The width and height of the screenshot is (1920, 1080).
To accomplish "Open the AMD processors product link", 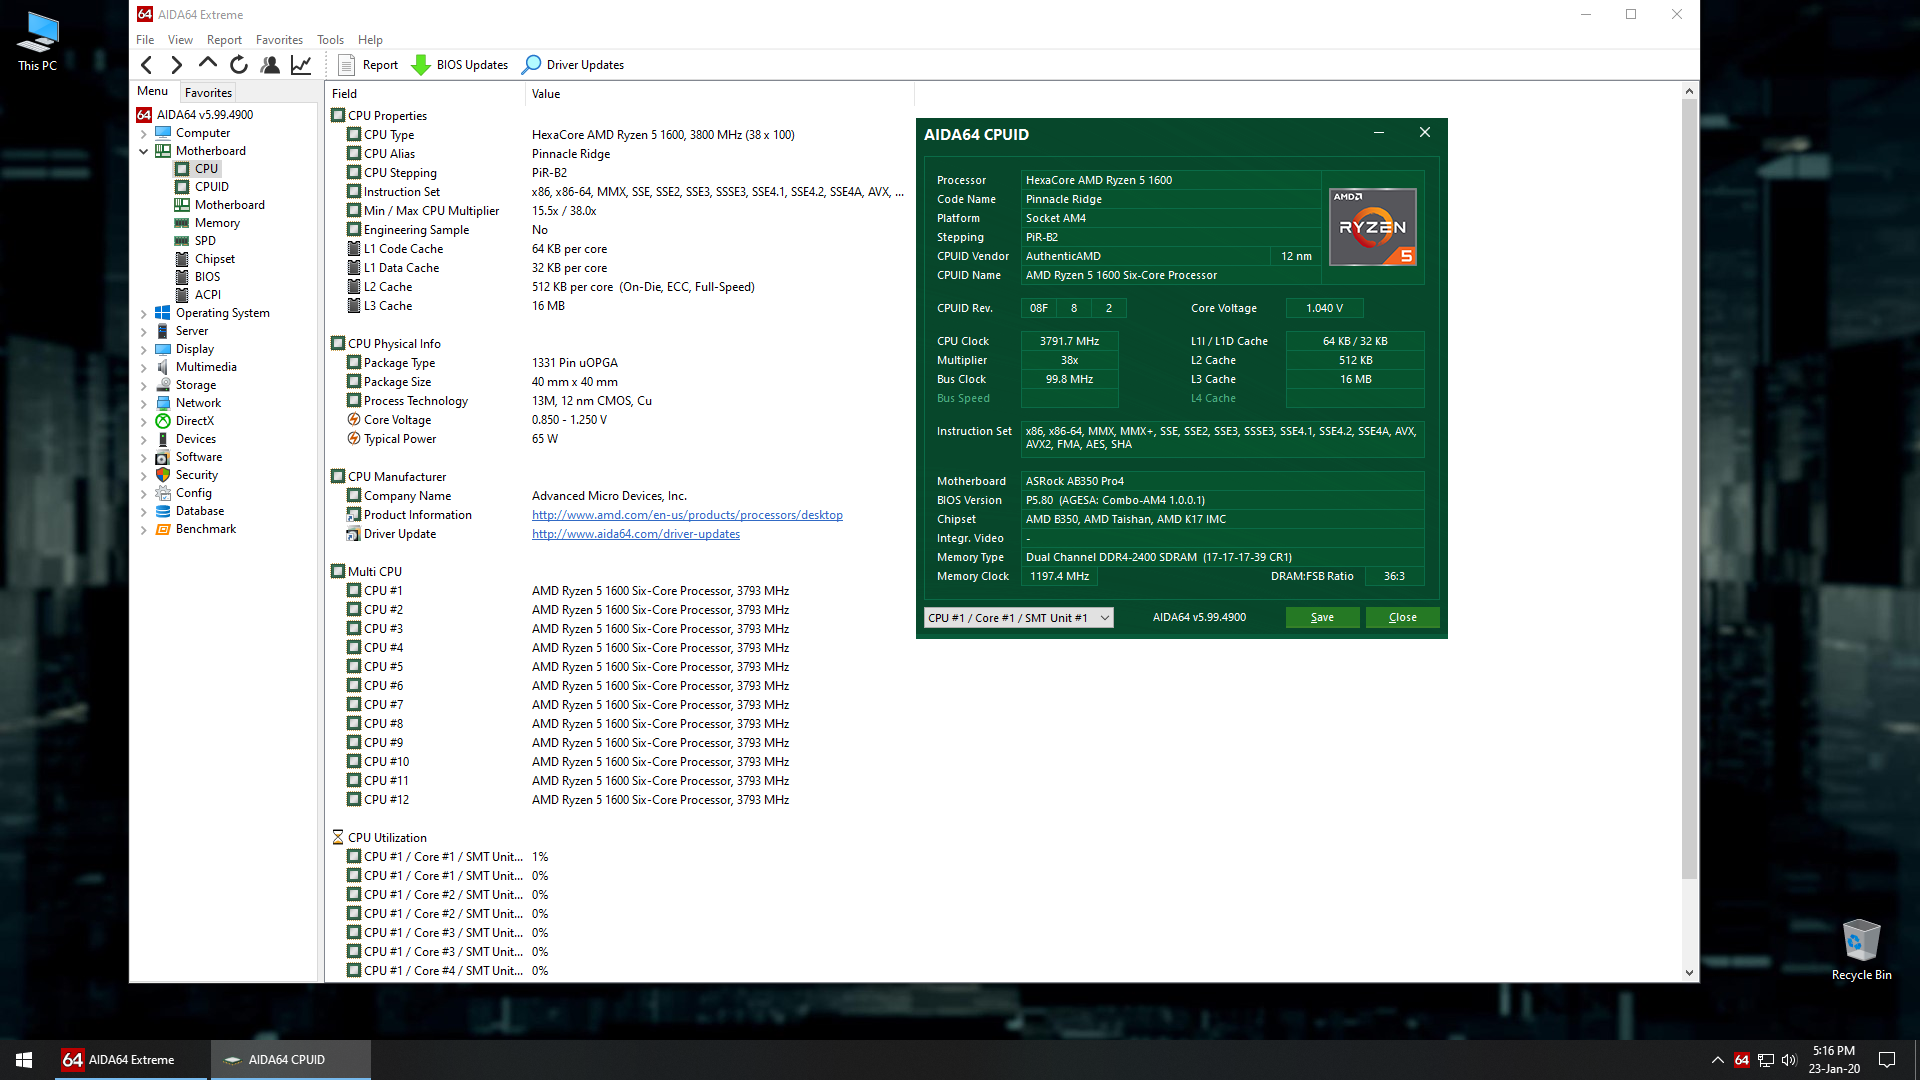I will pos(687,515).
